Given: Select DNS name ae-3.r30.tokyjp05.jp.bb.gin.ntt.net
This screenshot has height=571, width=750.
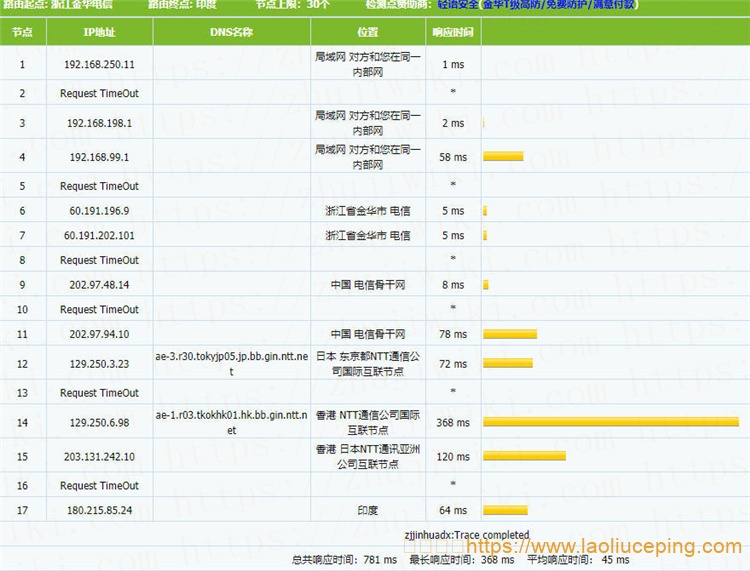Looking at the screenshot, I should pyautogui.click(x=232, y=364).
